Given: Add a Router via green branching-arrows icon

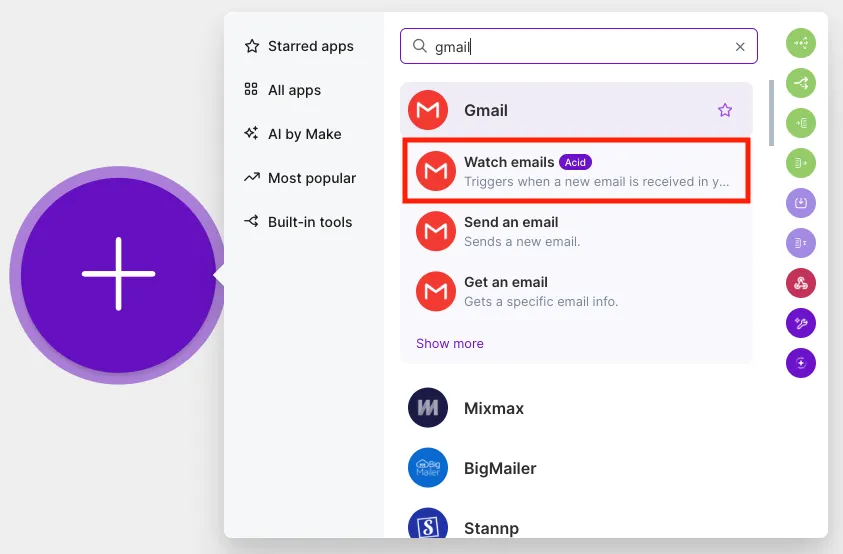Looking at the screenshot, I should (x=801, y=83).
